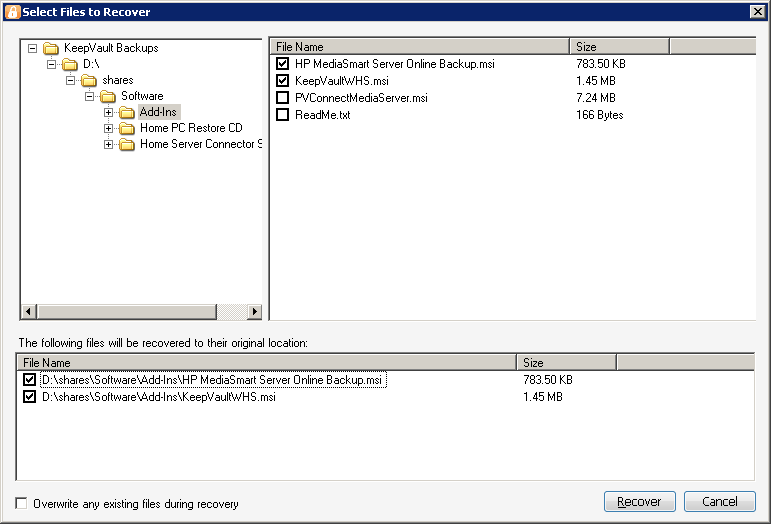
Task: Click the tree's right scroll arrow
Action: pos(254,311)
